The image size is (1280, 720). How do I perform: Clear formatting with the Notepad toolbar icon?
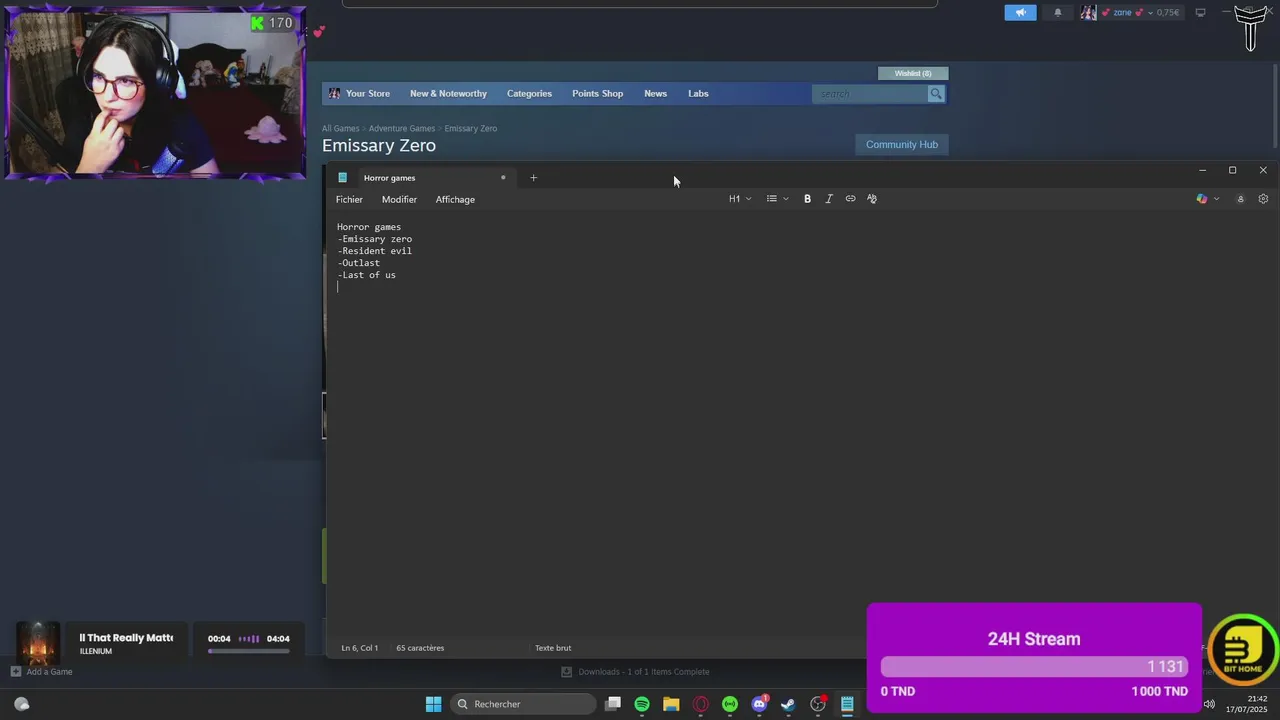tap(872, 199)
